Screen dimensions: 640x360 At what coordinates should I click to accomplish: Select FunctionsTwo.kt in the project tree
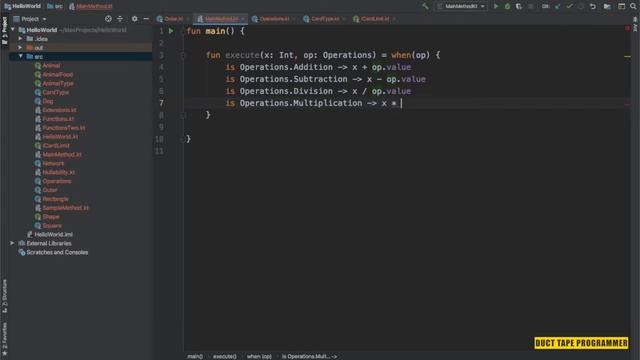[64, 128]
